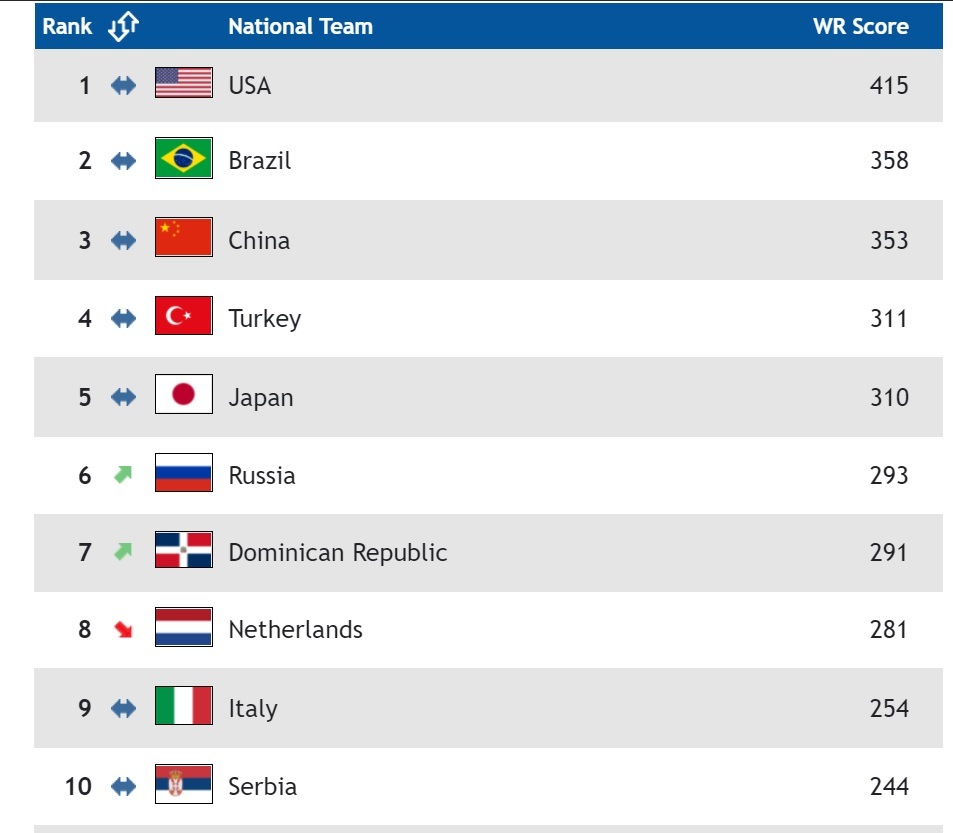Open the Netherlands team link

pos(295,630)
